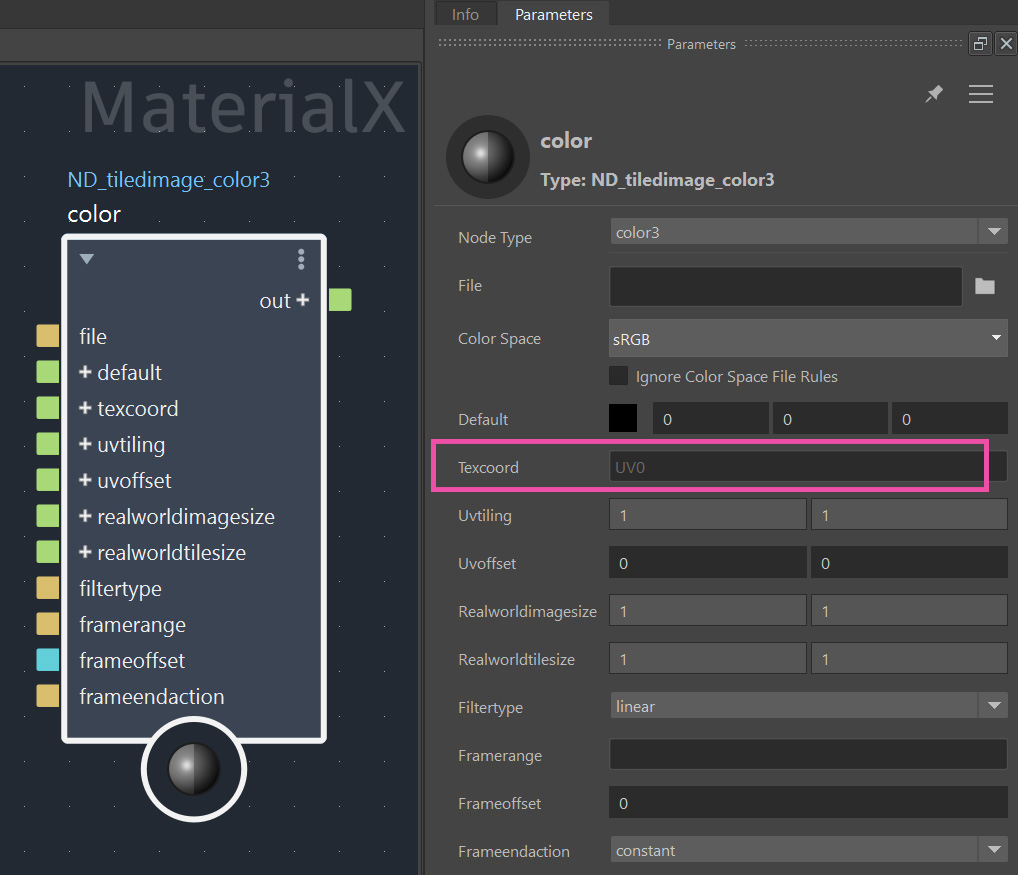1018x875 pixels.
Task: Click the yellow frameendaction input port
Action: pyautogui.click(x=47, y=696)
